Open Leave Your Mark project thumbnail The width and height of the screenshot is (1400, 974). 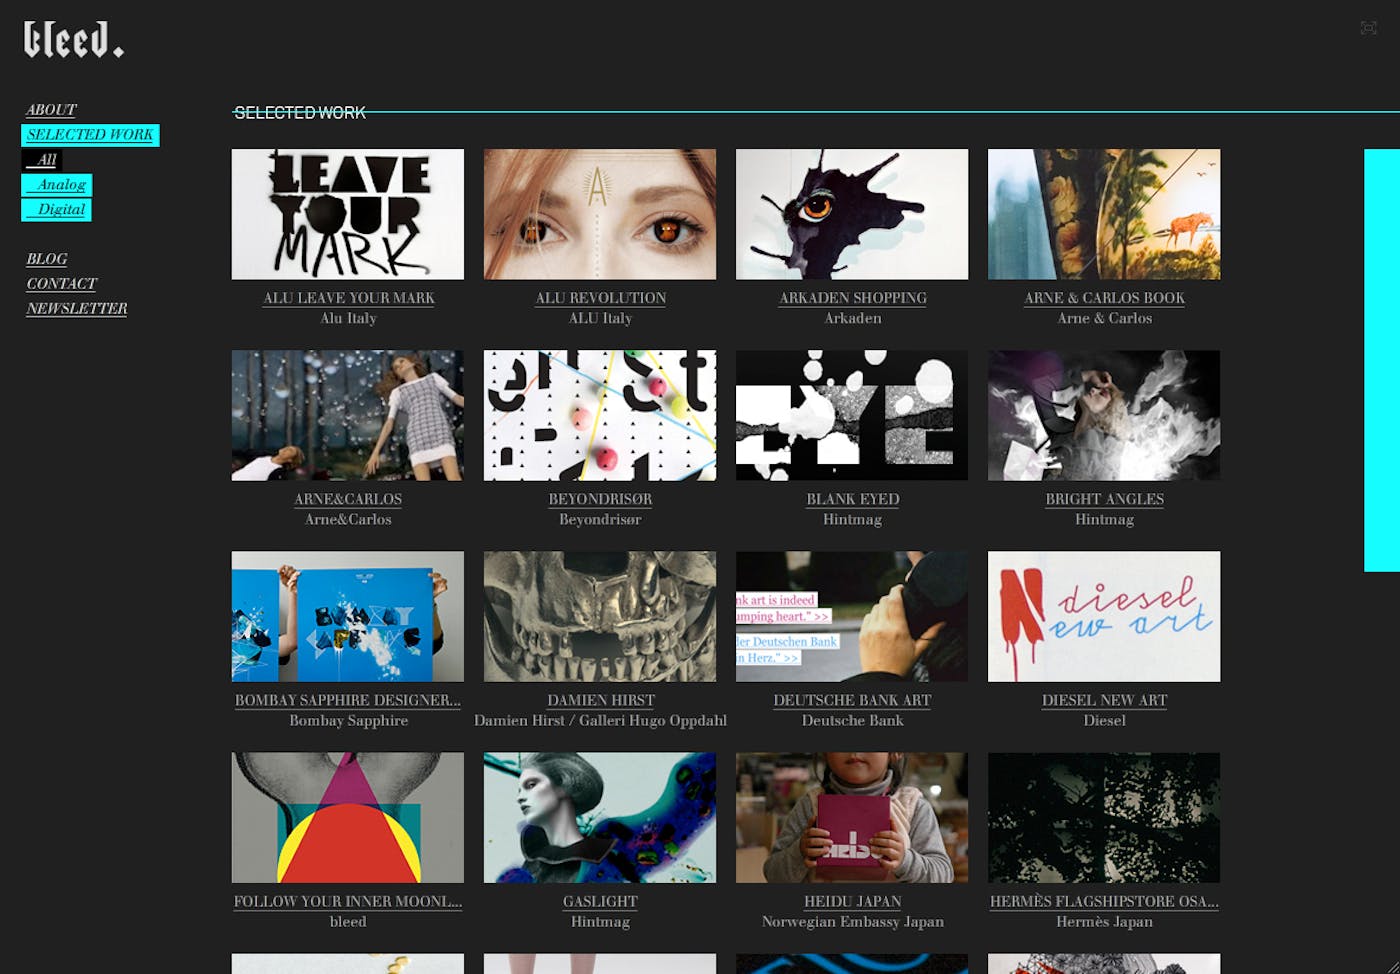348,214
